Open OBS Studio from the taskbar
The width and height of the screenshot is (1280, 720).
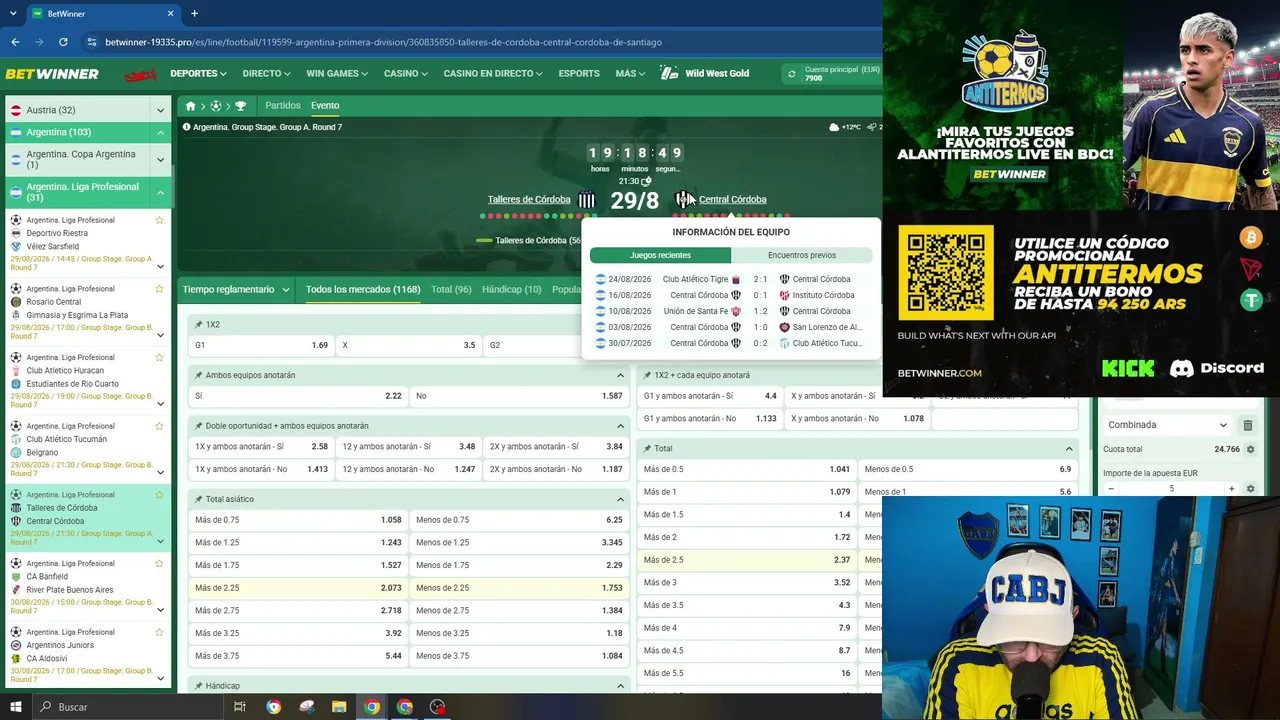437,707
